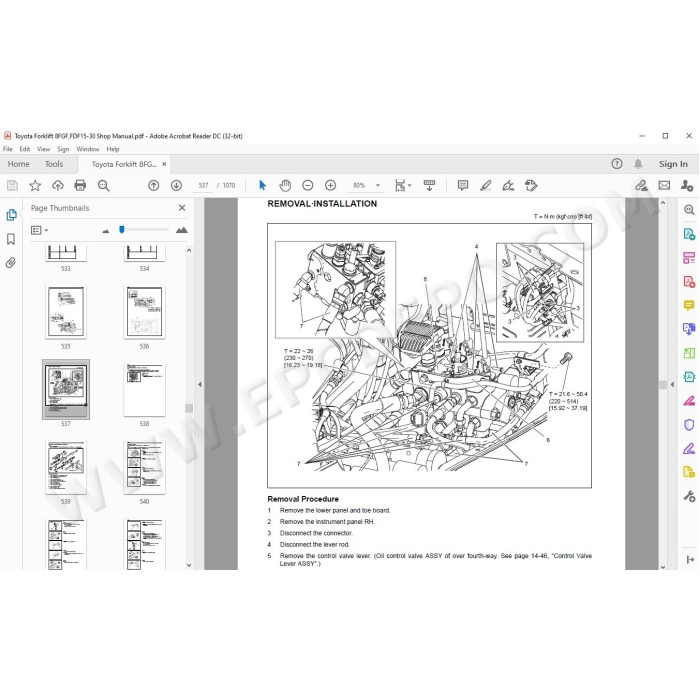Open the Page Thumbnails sidebar icon
The height and width of the screenshot is (700, 700).
coord(12,215)
